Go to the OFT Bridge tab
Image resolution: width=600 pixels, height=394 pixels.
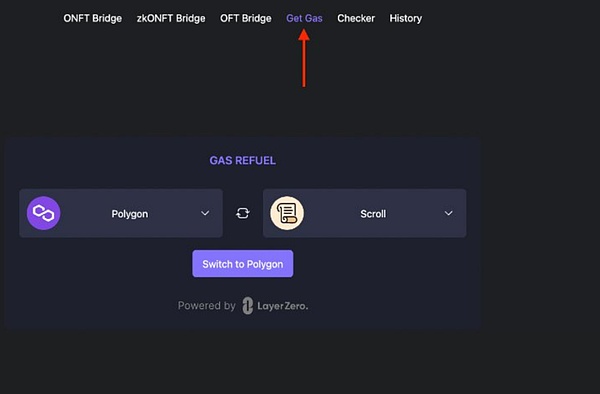pos(246,18)
